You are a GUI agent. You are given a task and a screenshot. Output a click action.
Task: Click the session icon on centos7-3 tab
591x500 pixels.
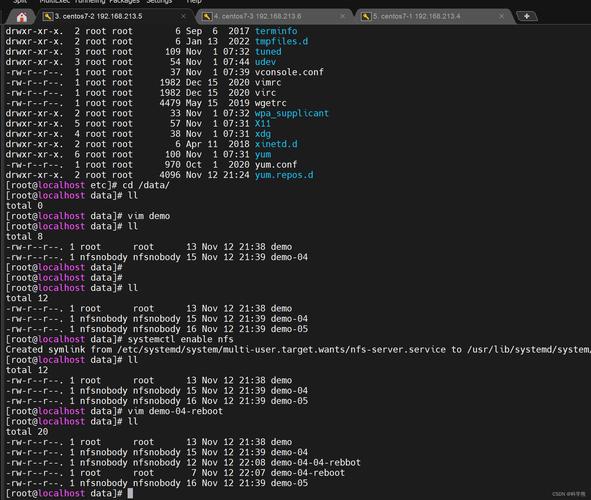point(207,16)
